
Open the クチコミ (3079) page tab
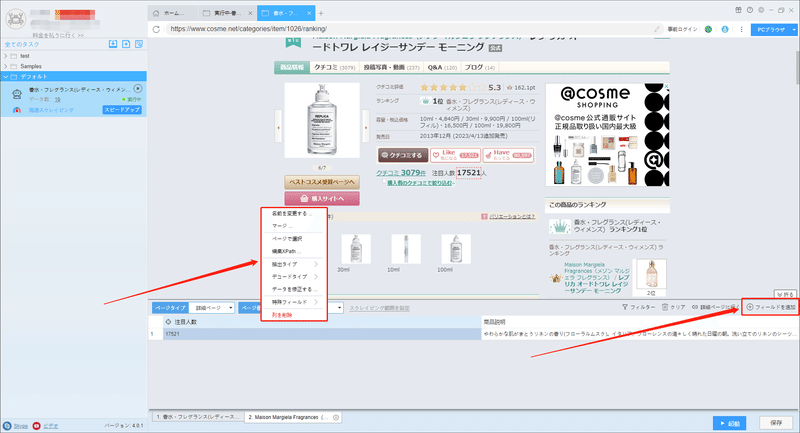[x=334, y=67]
